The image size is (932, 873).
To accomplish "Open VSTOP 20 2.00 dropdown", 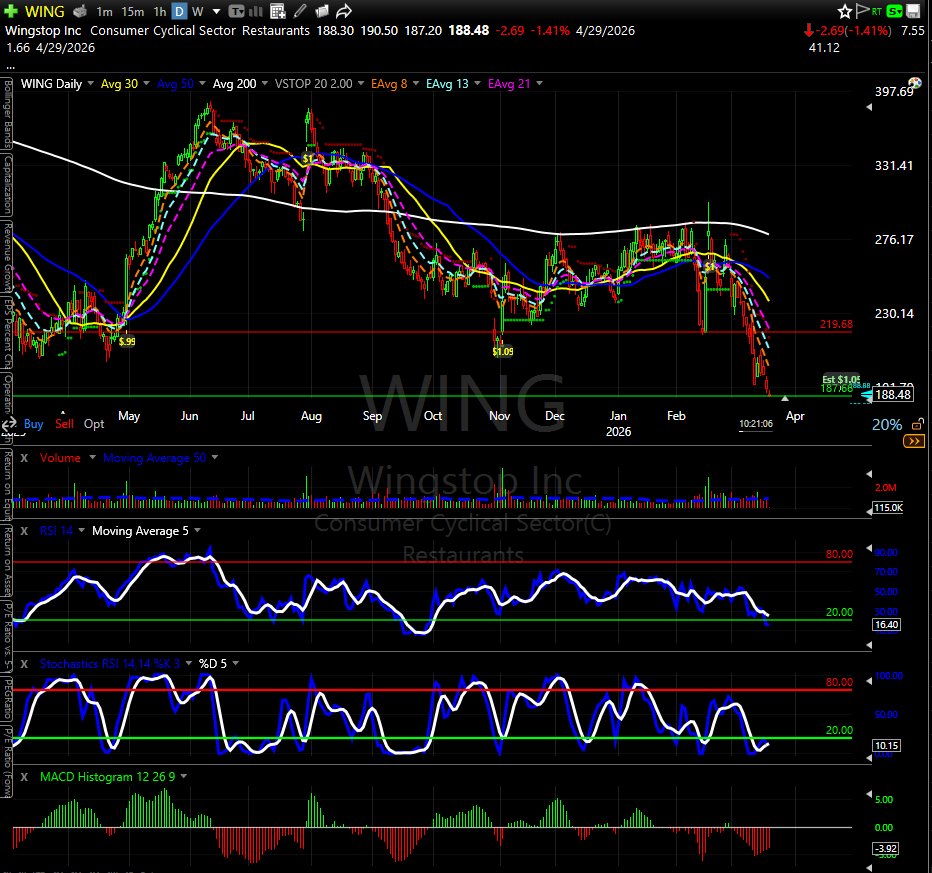I will [361, 83].
